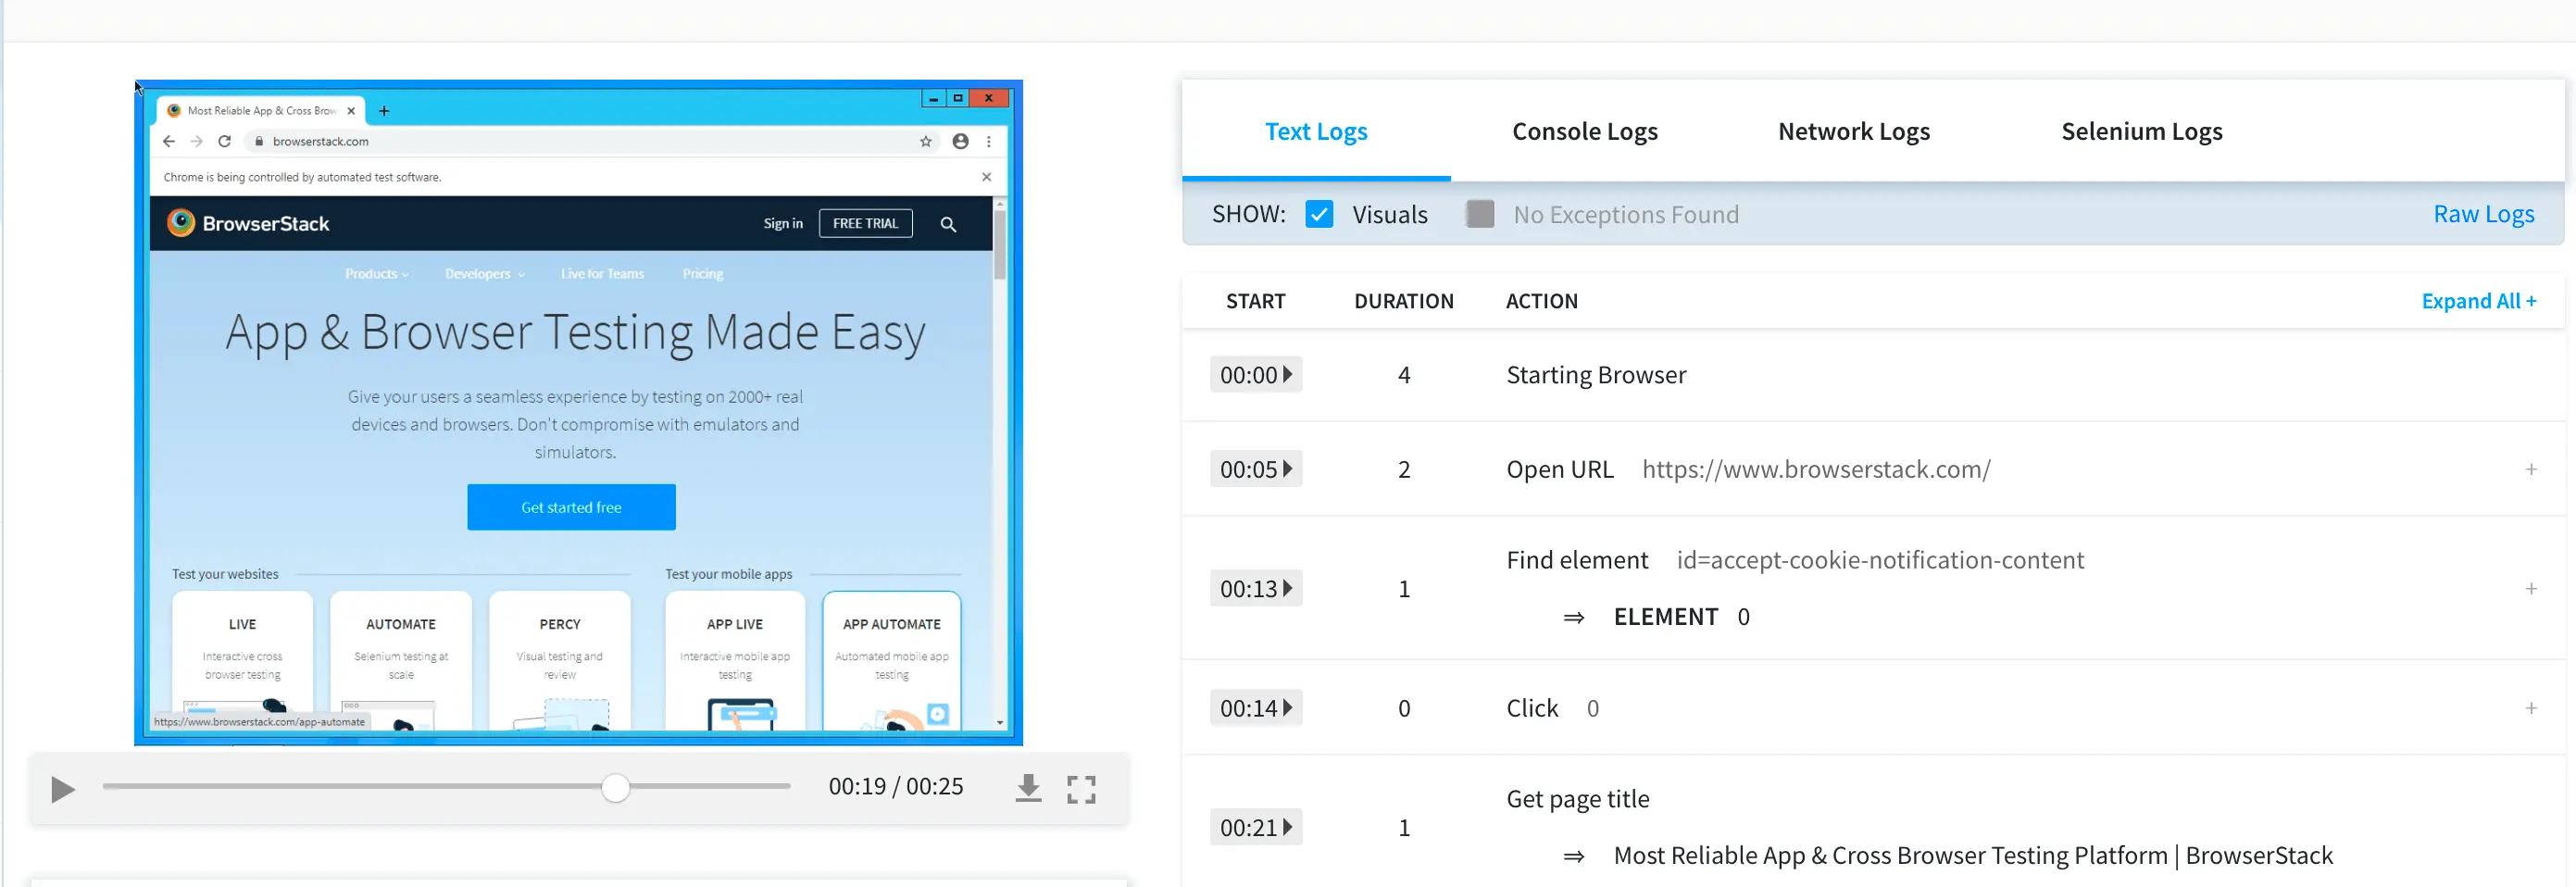Toggle the exceptions filter checkbox
Image resolution: width=2576 pixels, height=887 pixels.
point(1479,214)
